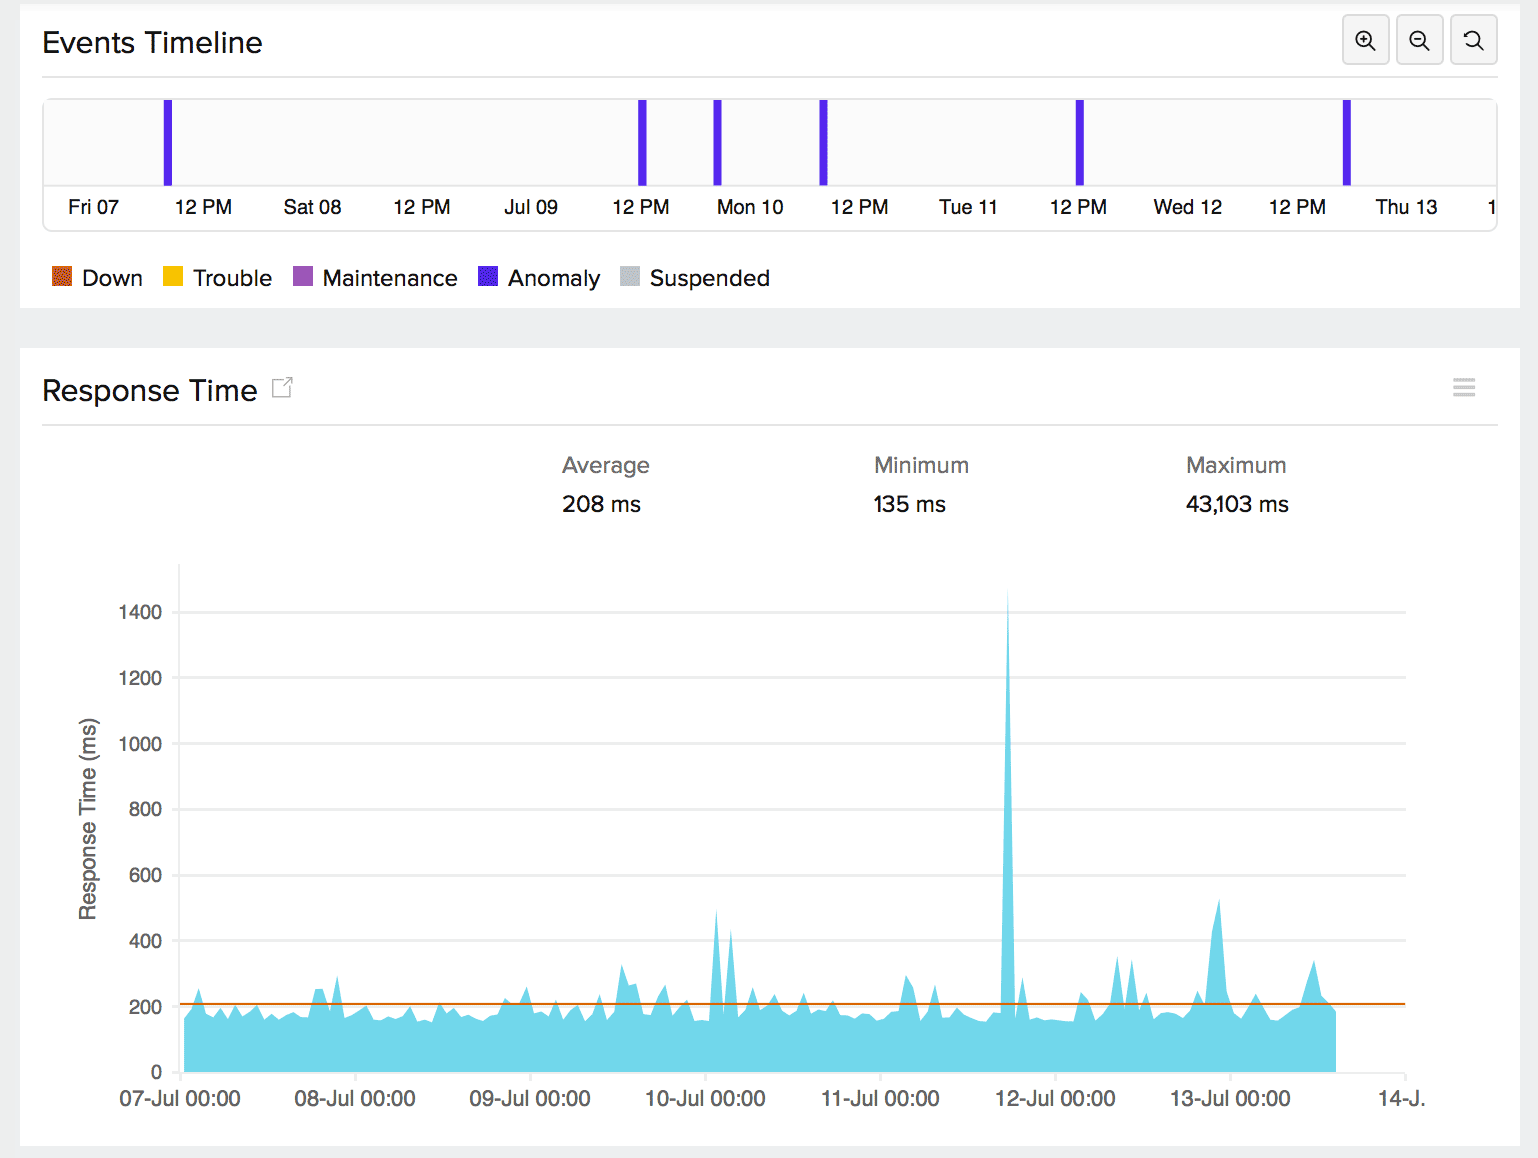Open the Response Time chart context menu
Screen dimensions: 1538x1158
click(1464, 388)
